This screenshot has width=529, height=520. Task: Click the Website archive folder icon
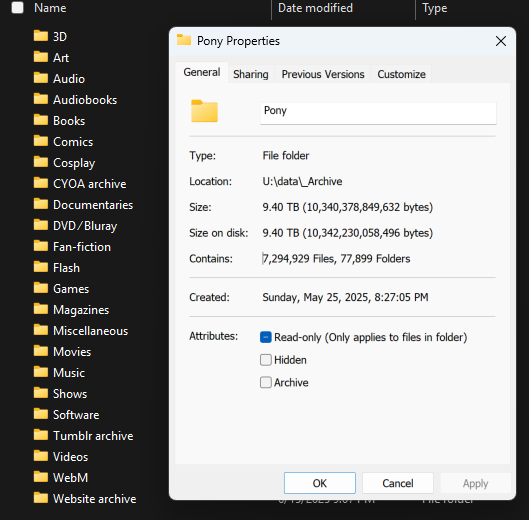pyautogui.click(x=41, y=498)
